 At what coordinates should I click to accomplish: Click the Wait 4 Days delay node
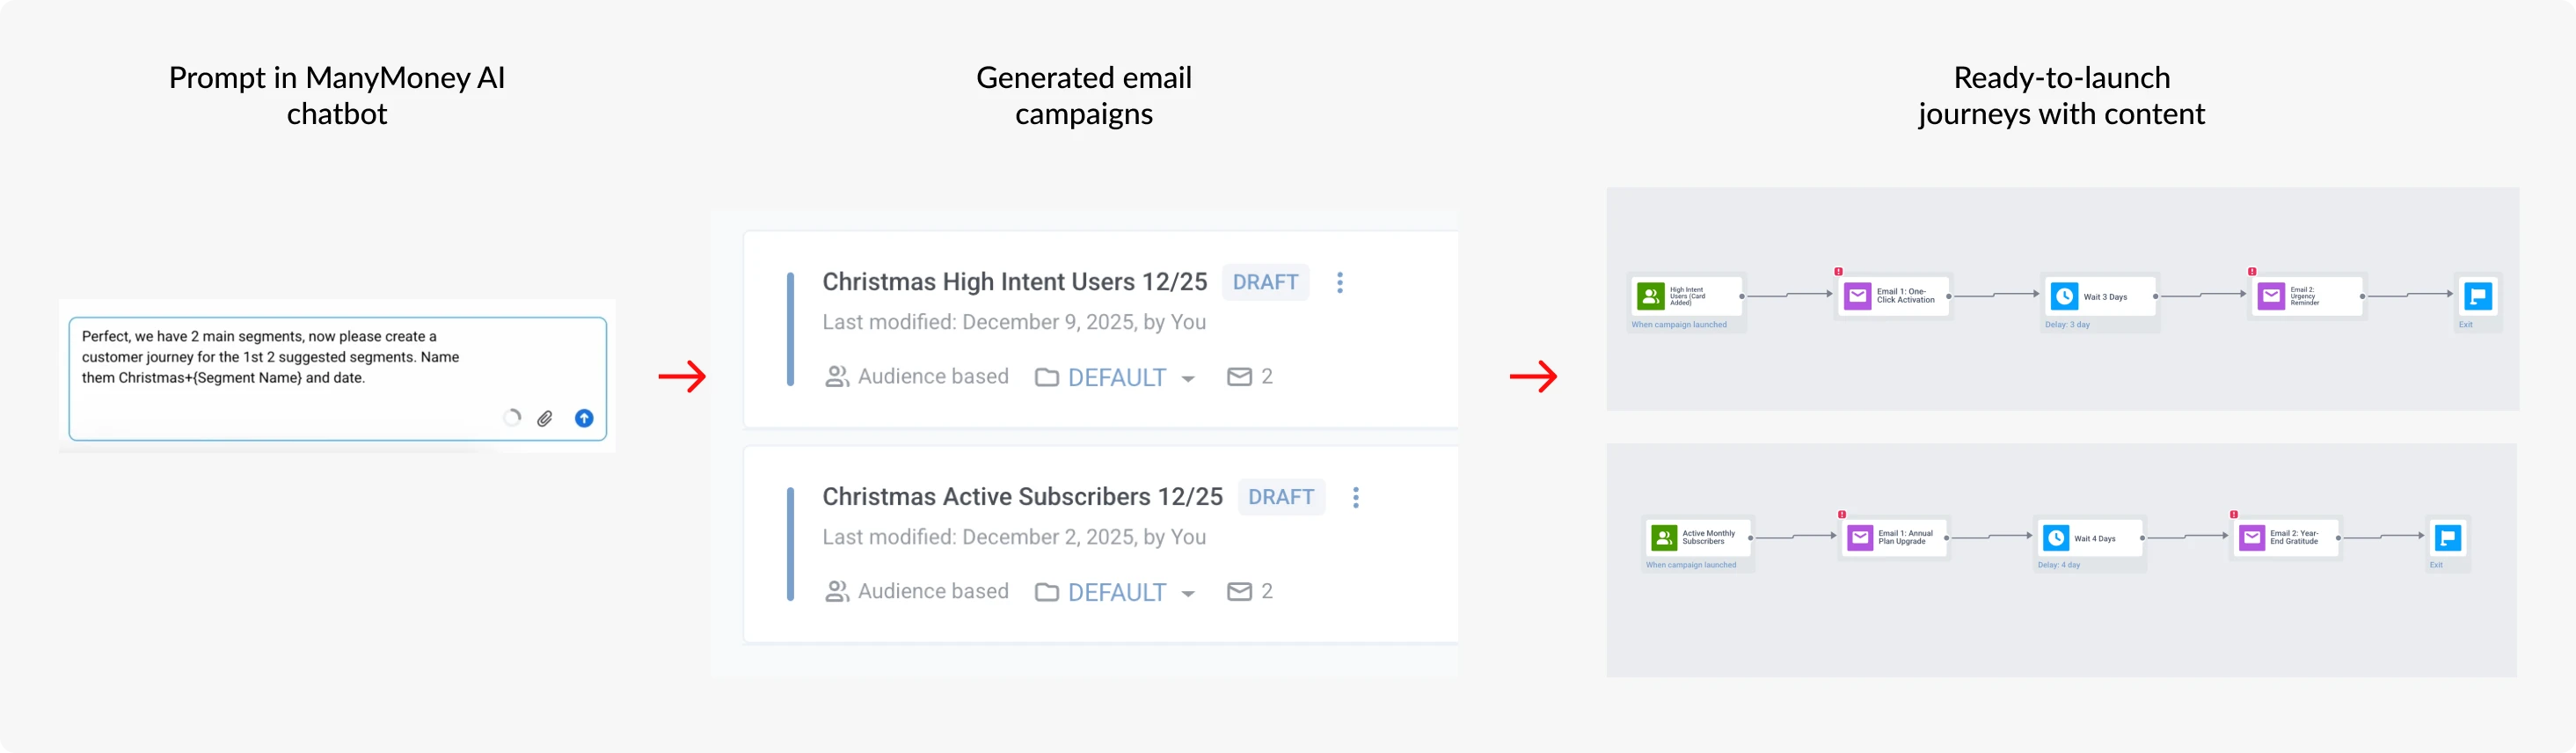click(x=2090, y=537)
